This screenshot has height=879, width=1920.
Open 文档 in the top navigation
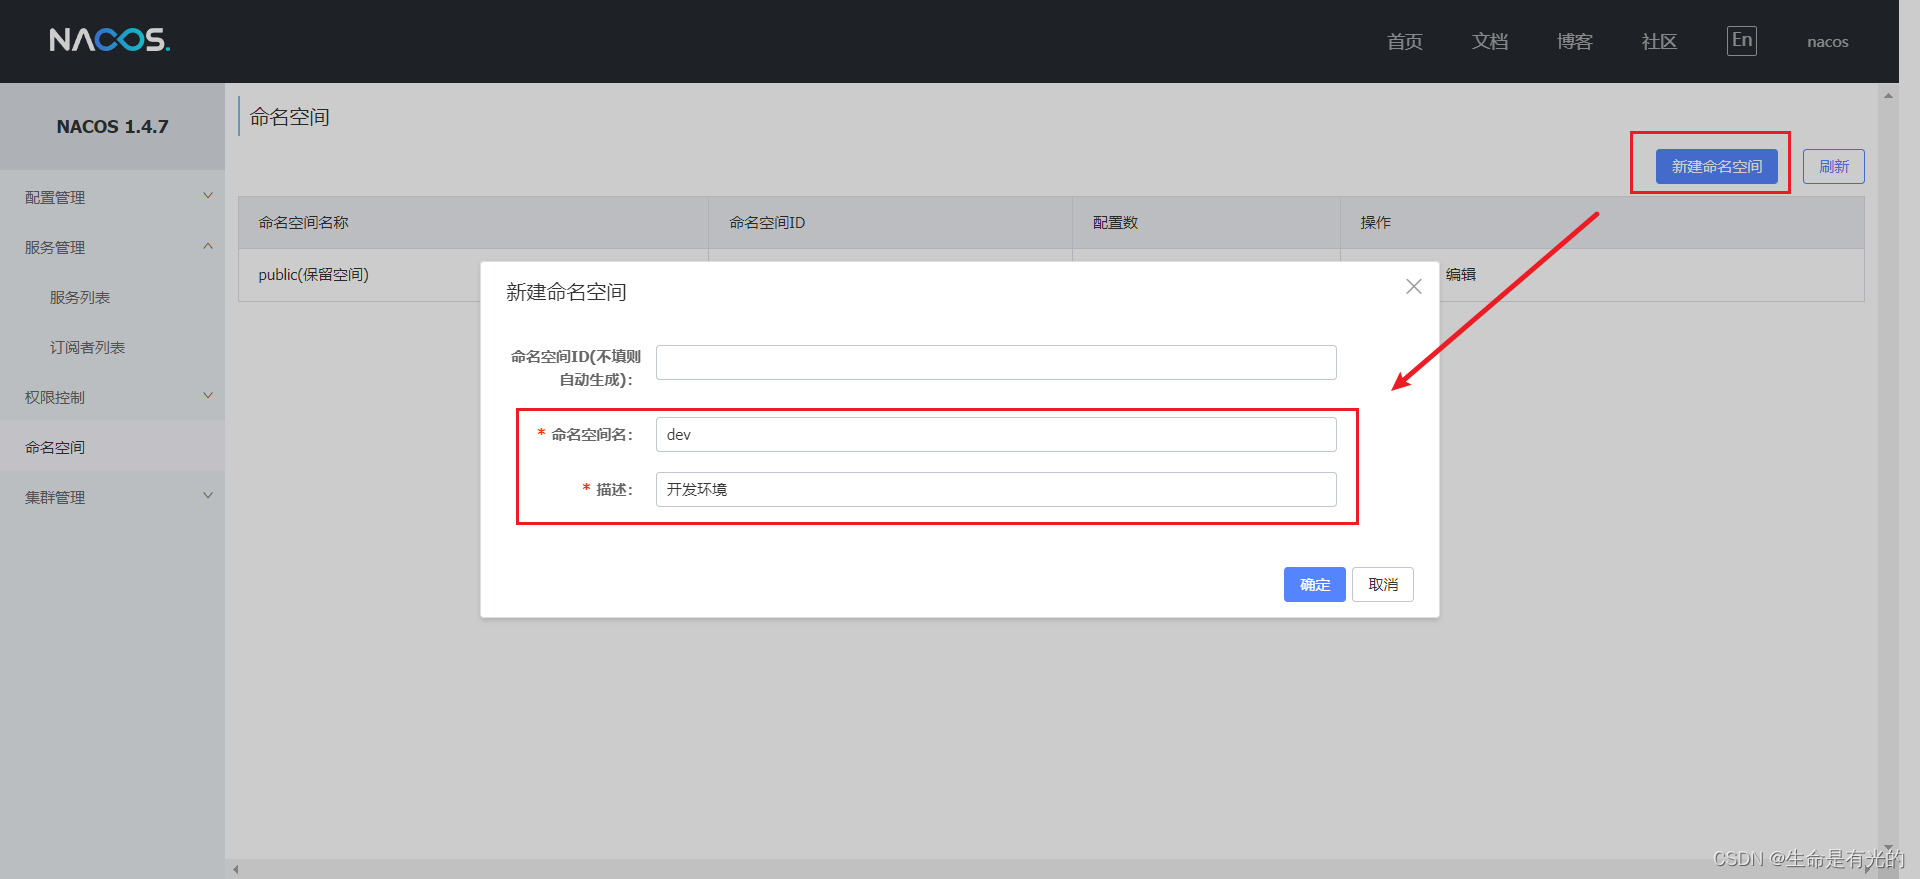(x=1490, y=41)
